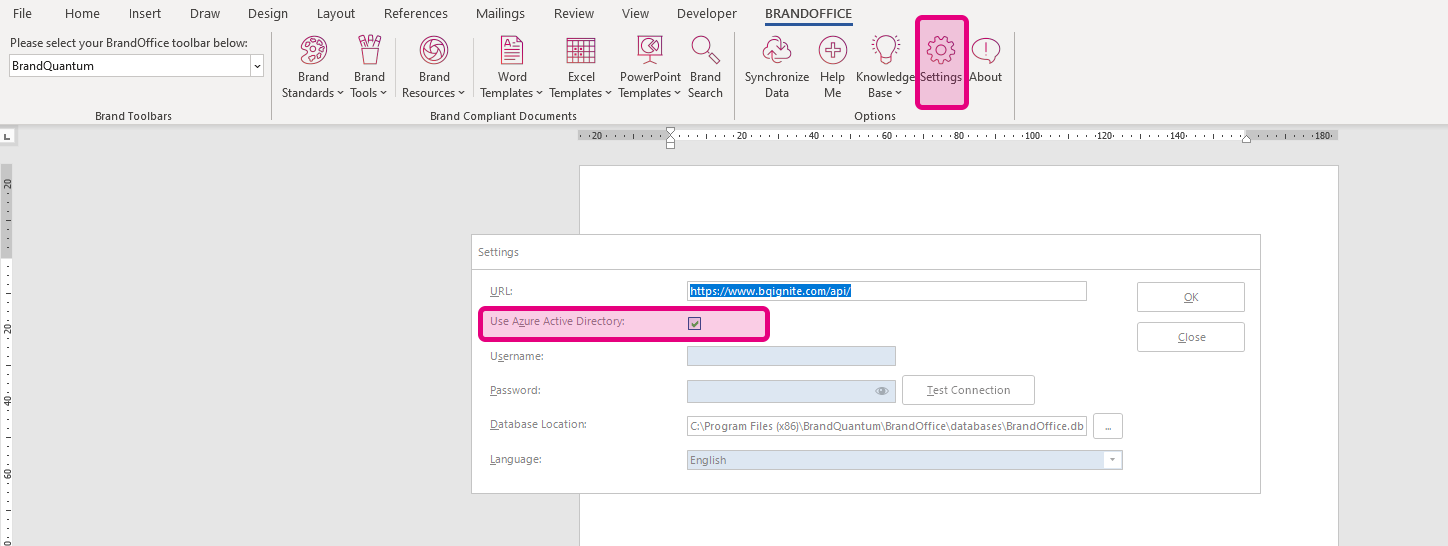Go to the Review tab

point(574,14)
